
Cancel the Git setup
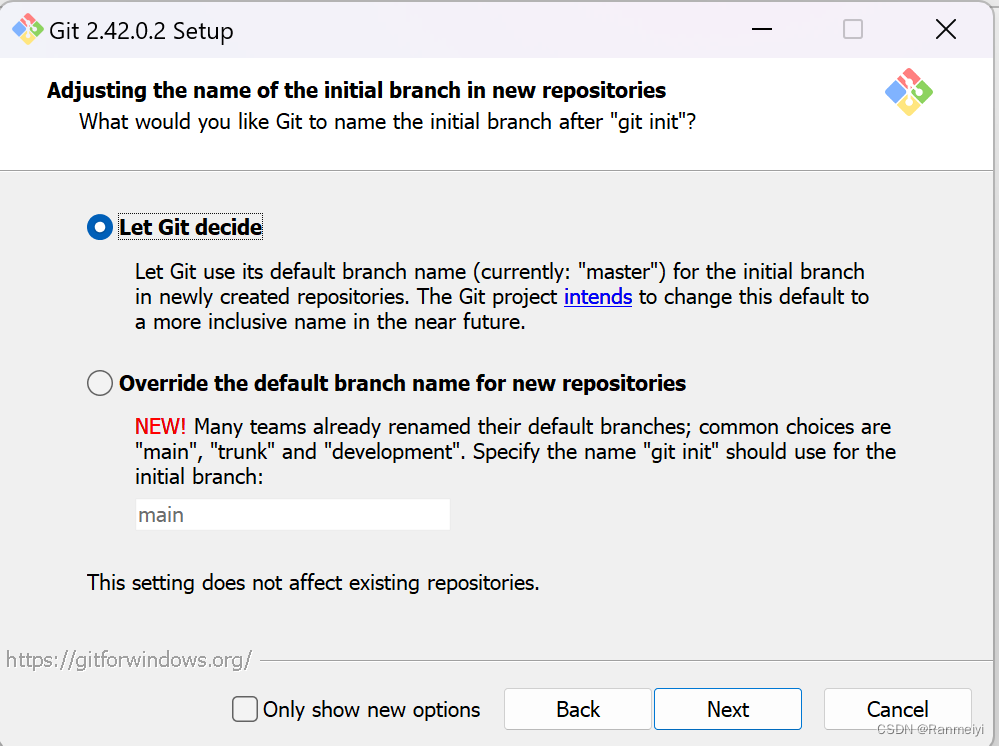[897, 709]
